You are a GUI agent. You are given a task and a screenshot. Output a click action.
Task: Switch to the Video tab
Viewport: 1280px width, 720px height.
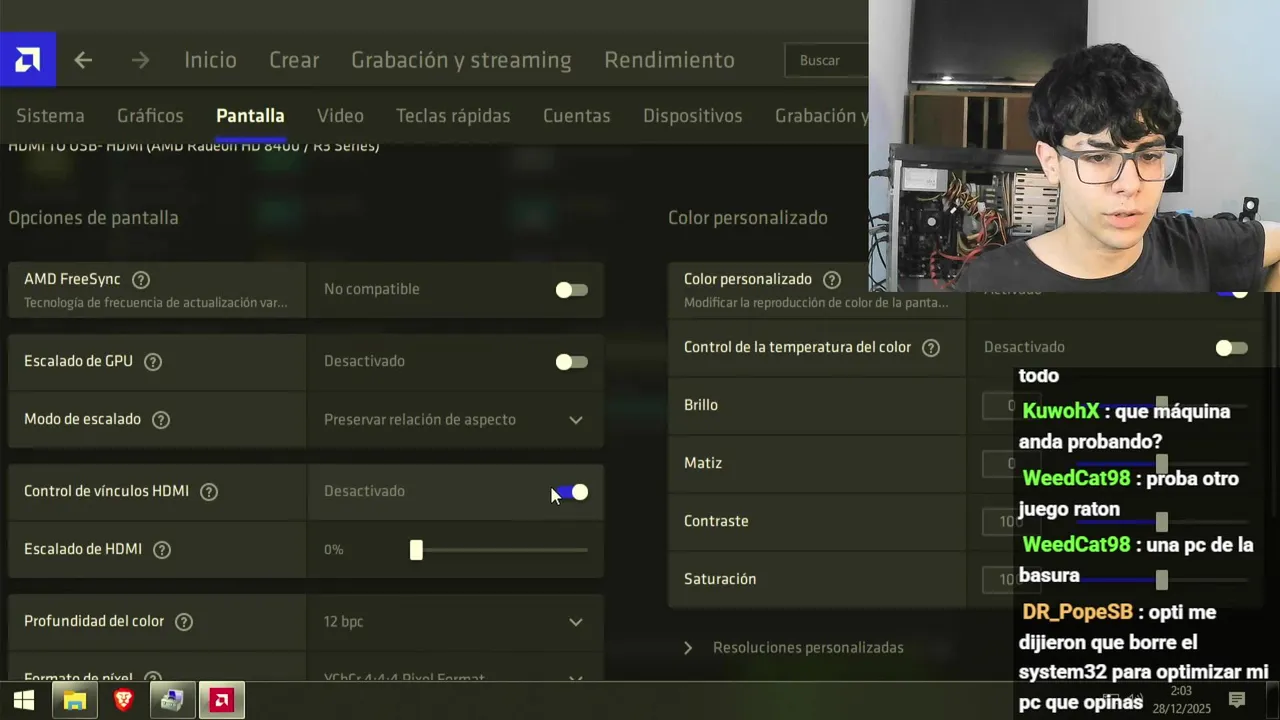(x=340, y=116)
